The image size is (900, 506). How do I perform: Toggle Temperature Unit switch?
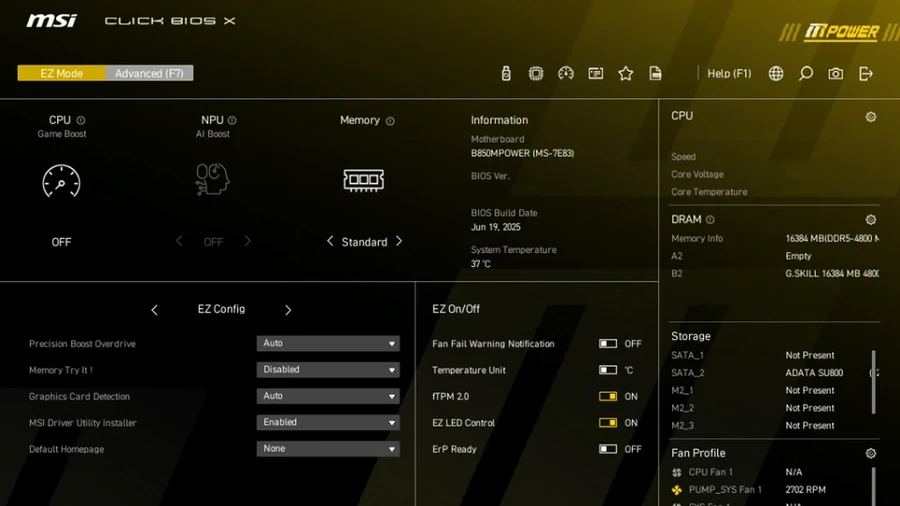608,370
